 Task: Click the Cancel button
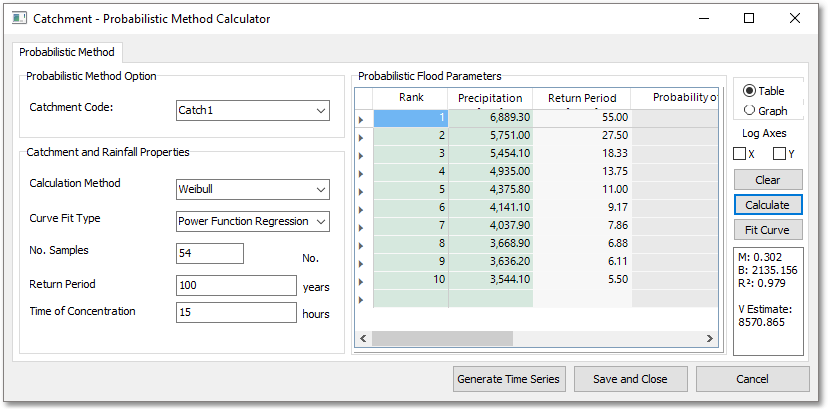tap(752, 379)
